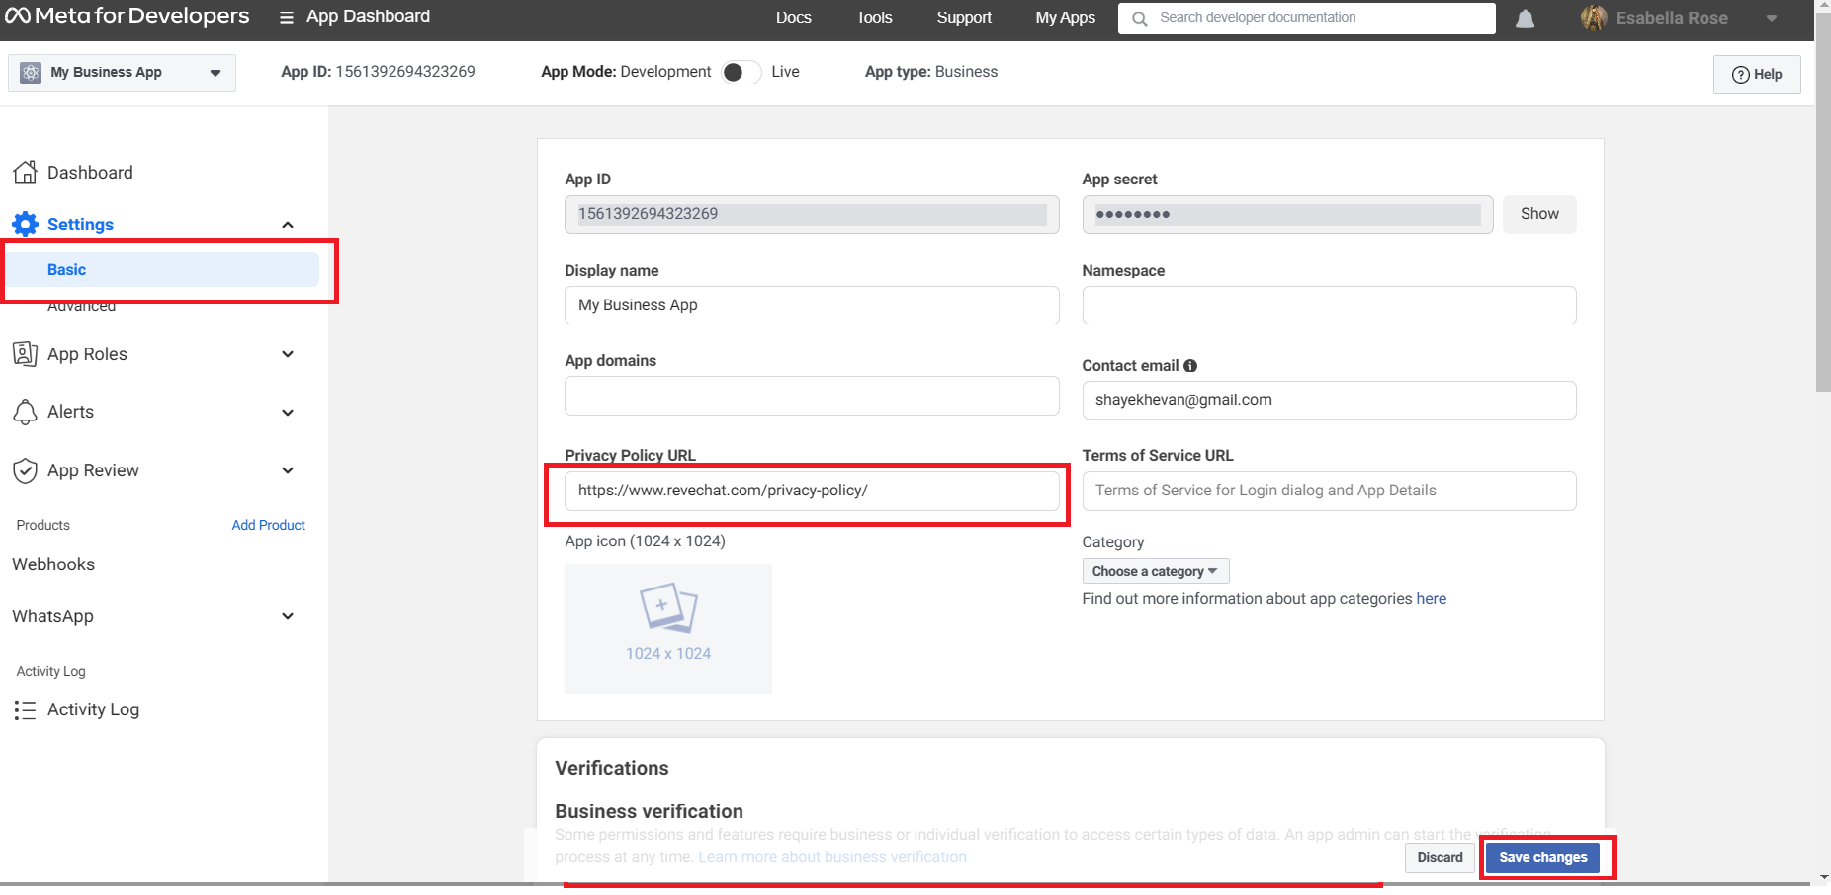Upload an app icon 1024 x 1024

[668, 628]
